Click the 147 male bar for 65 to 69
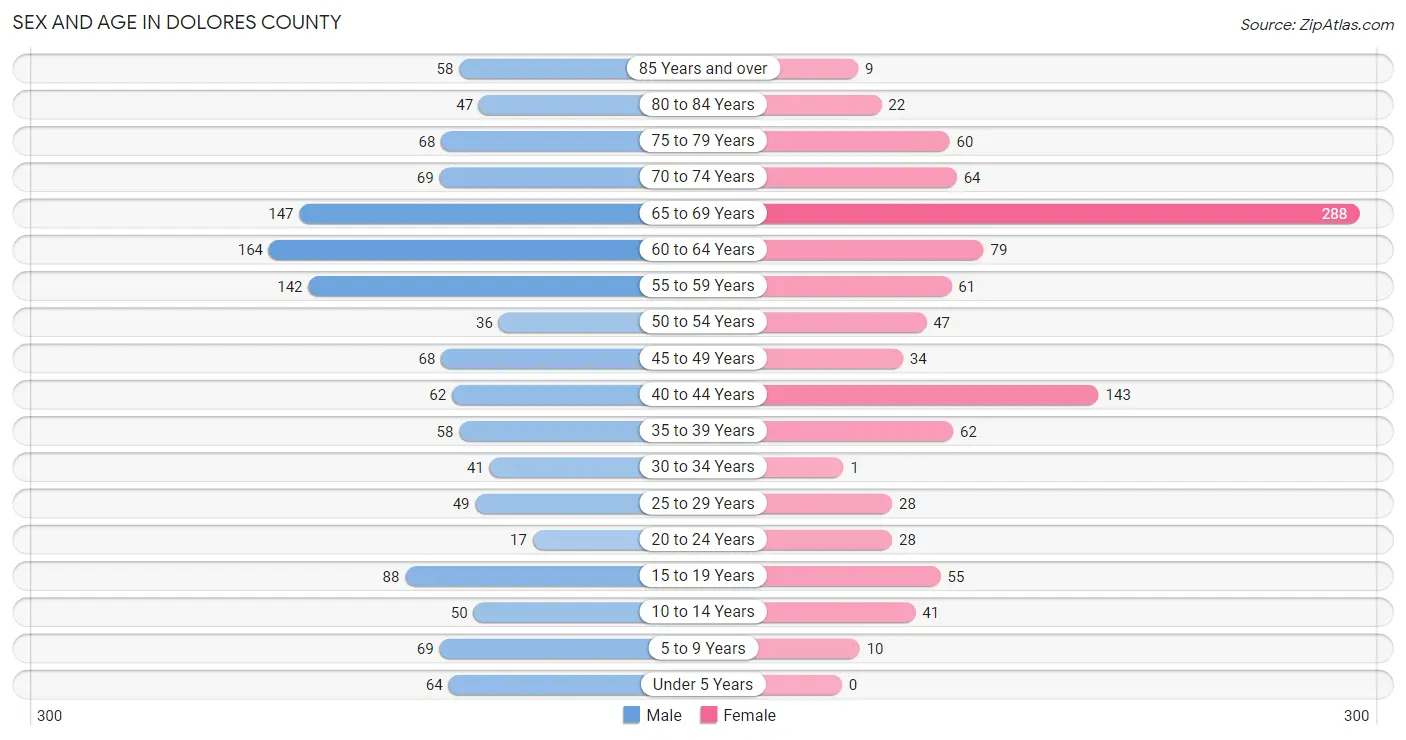This screenshot has width=1406, height=740. pos(473,213)
